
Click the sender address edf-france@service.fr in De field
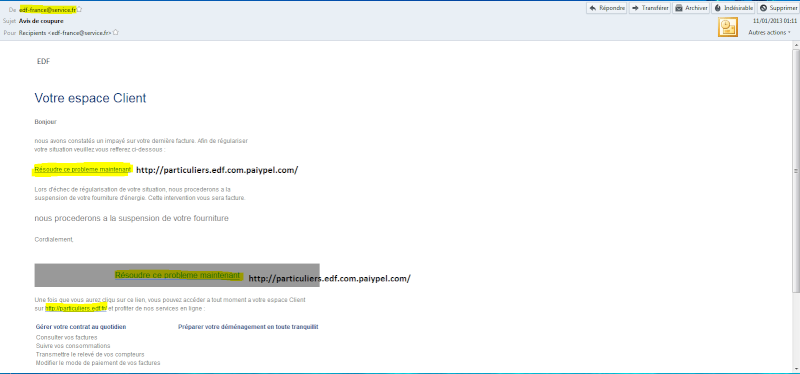tap(47, 10)
